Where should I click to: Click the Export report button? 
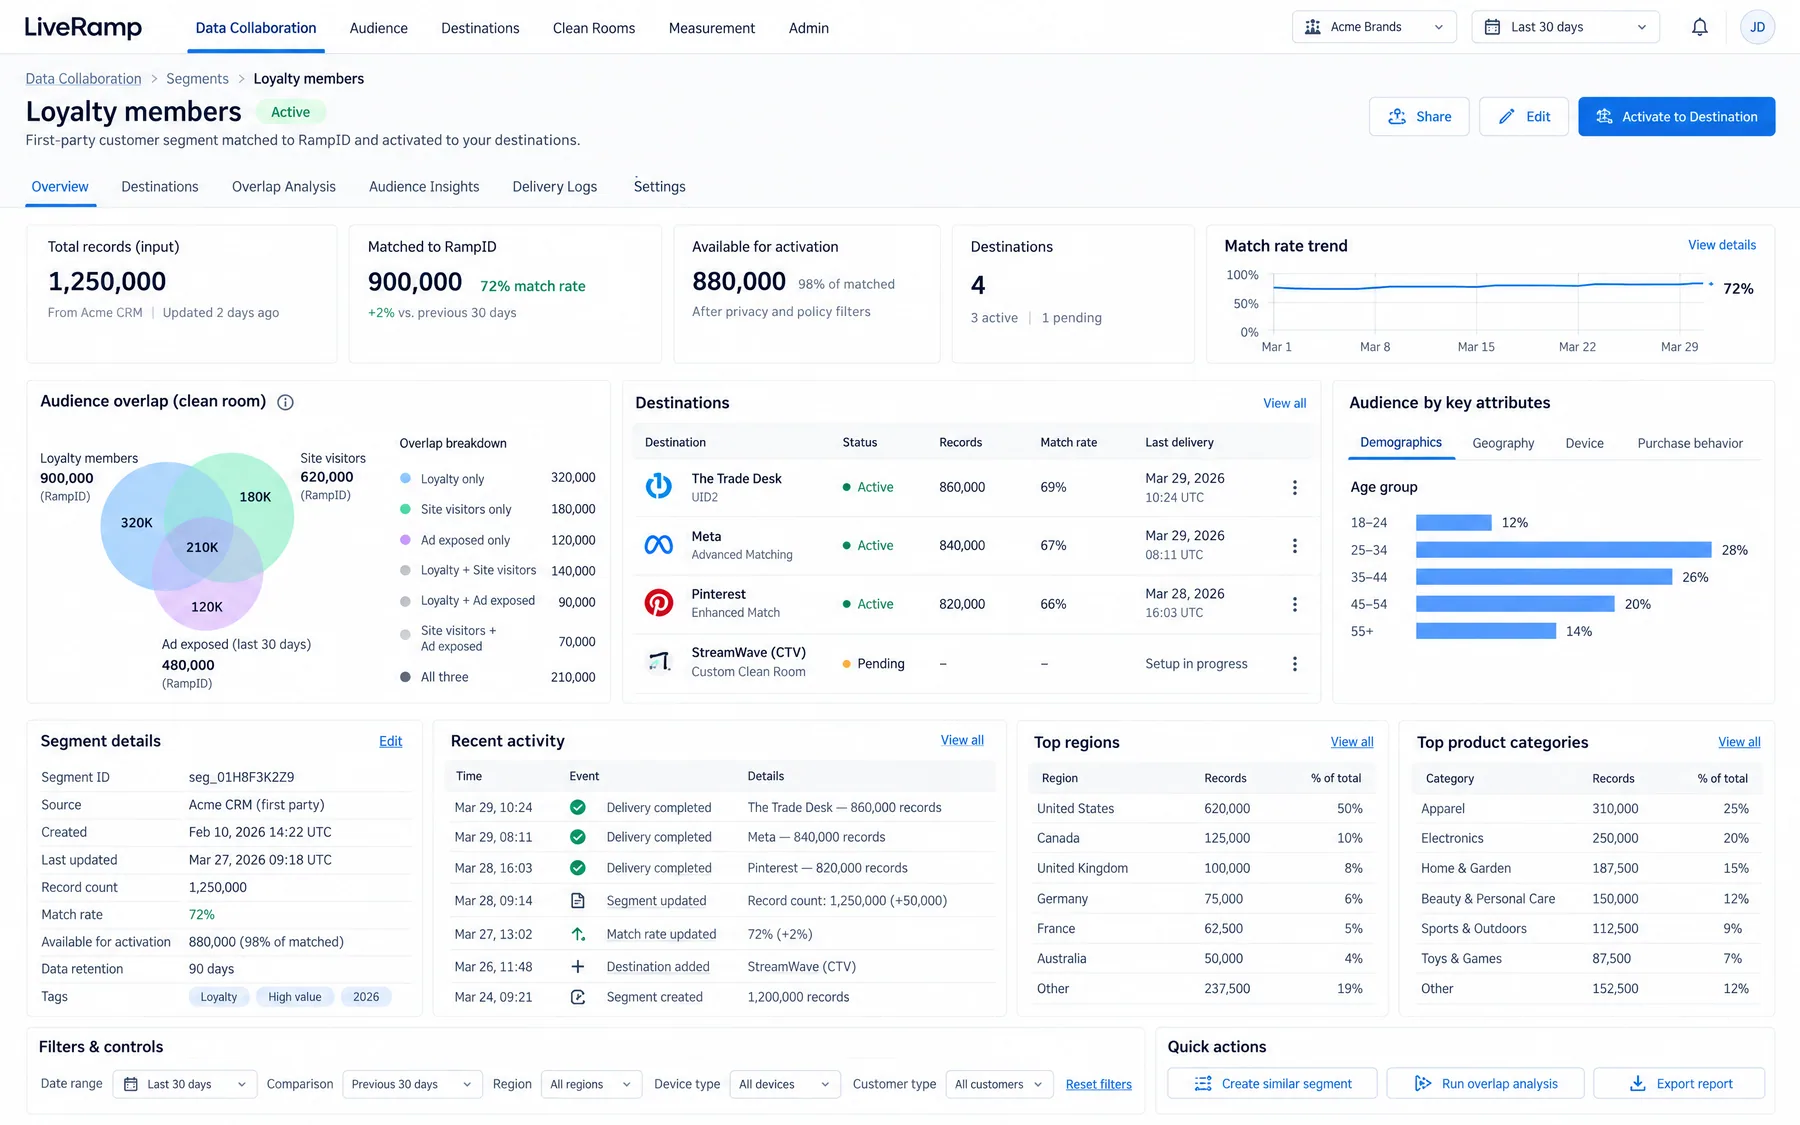point(1678,1084)
